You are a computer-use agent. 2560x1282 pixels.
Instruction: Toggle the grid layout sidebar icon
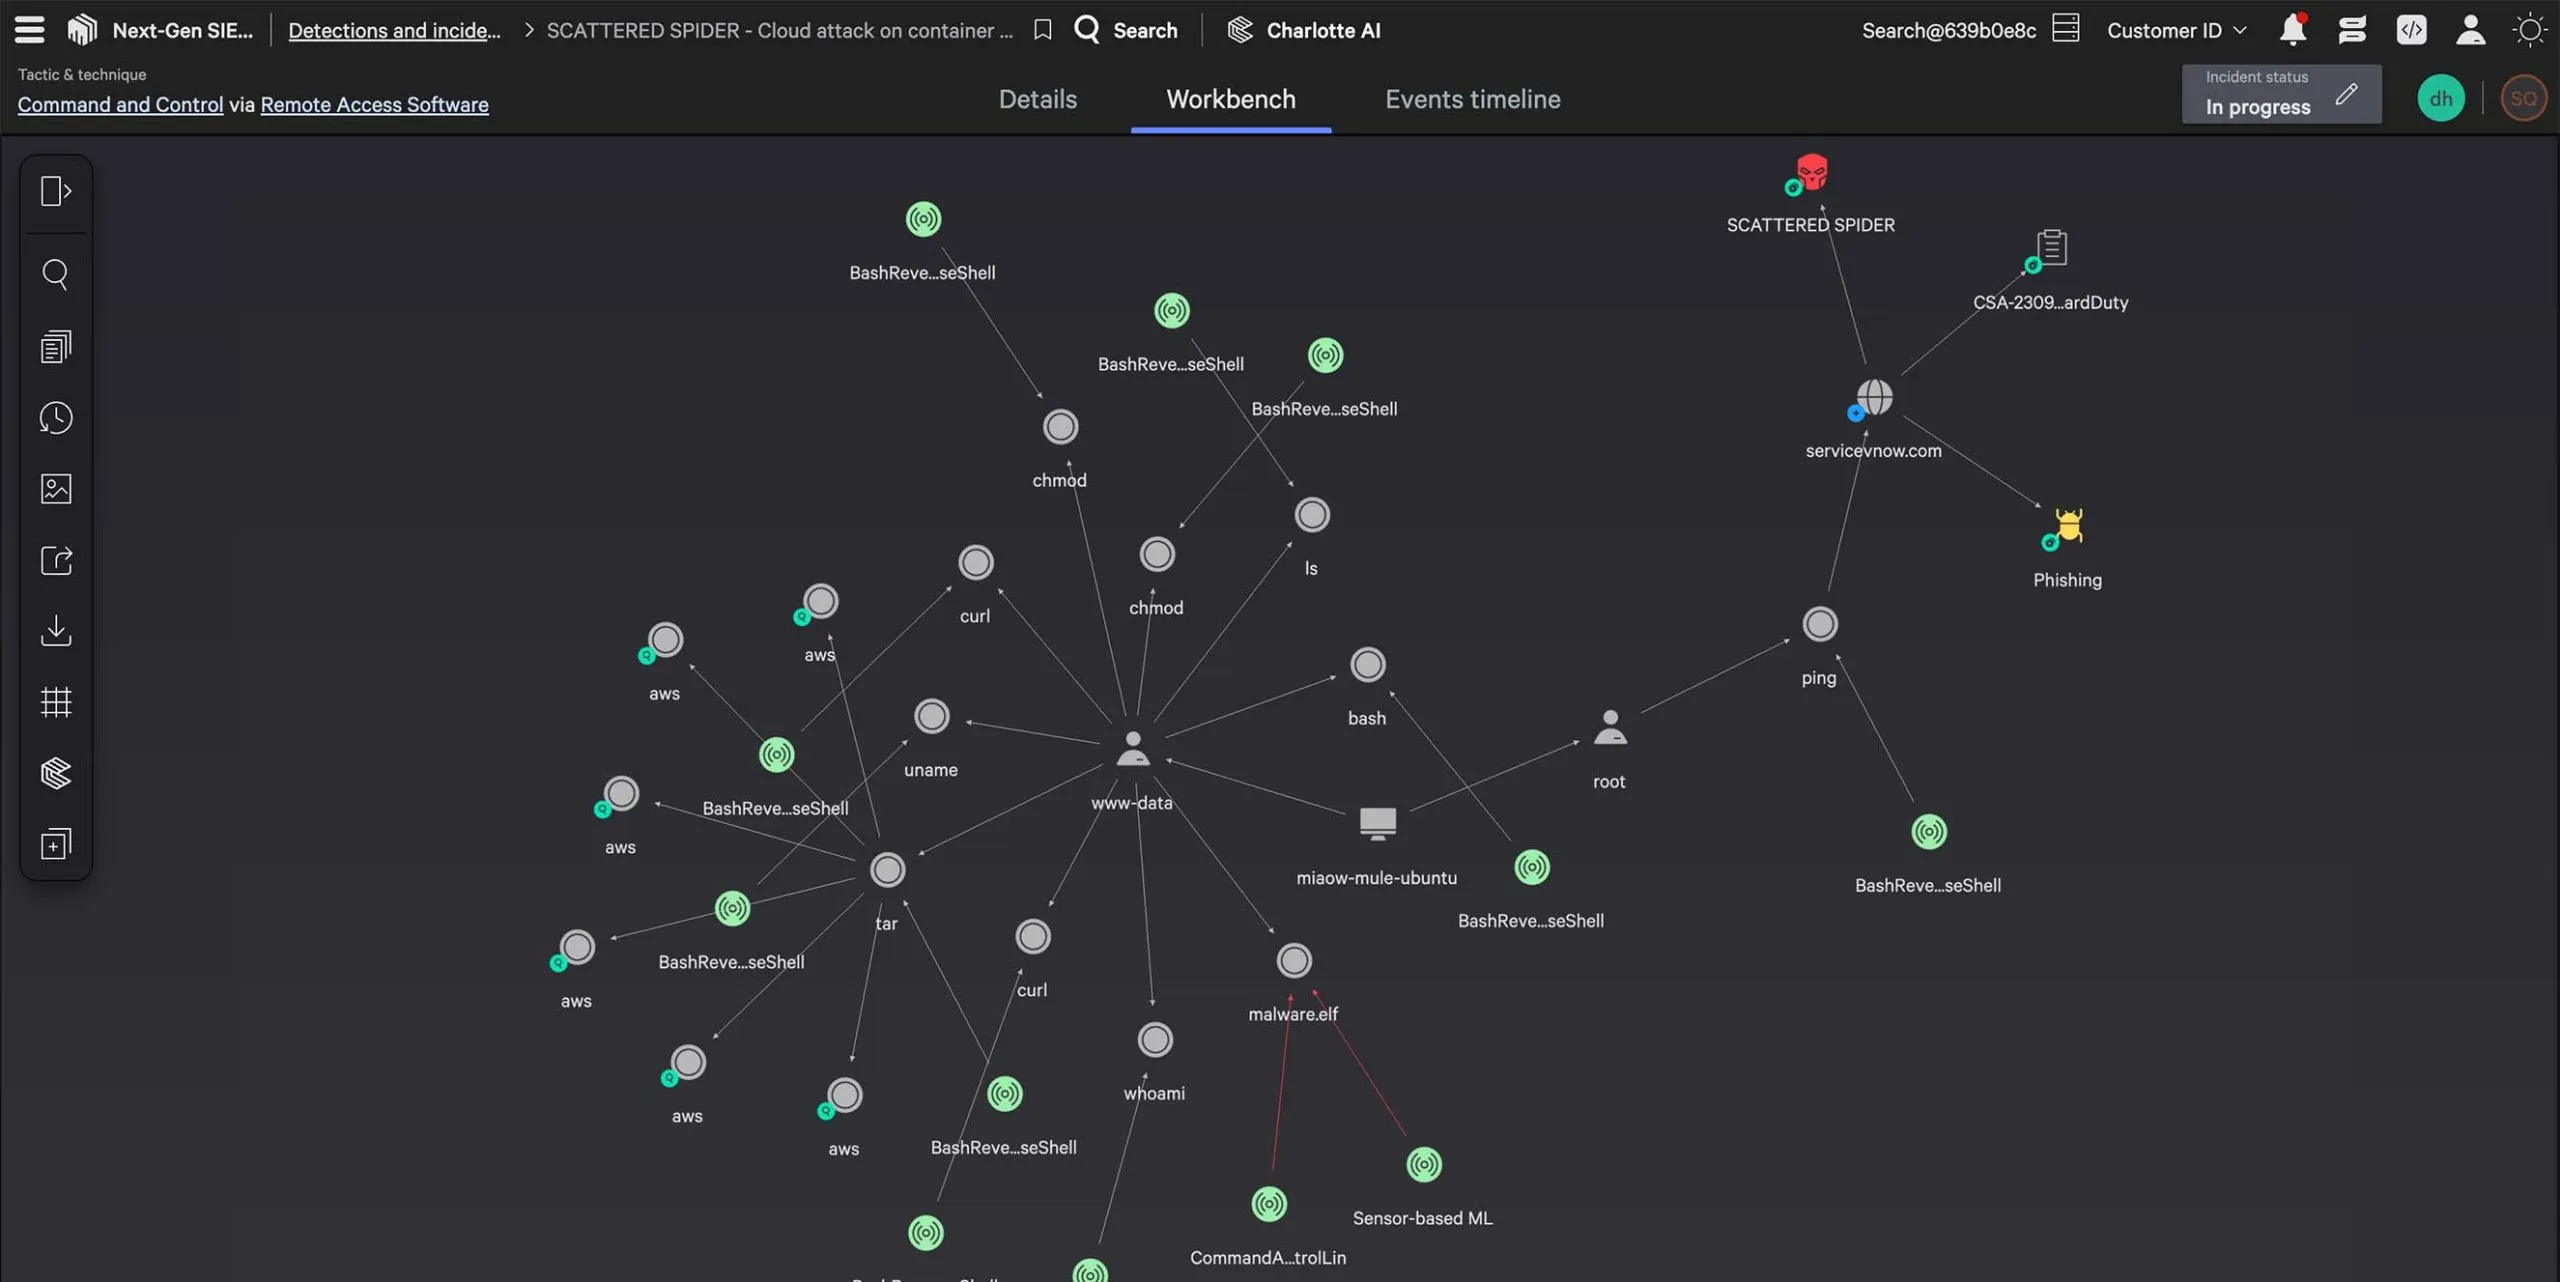point(56,702)
